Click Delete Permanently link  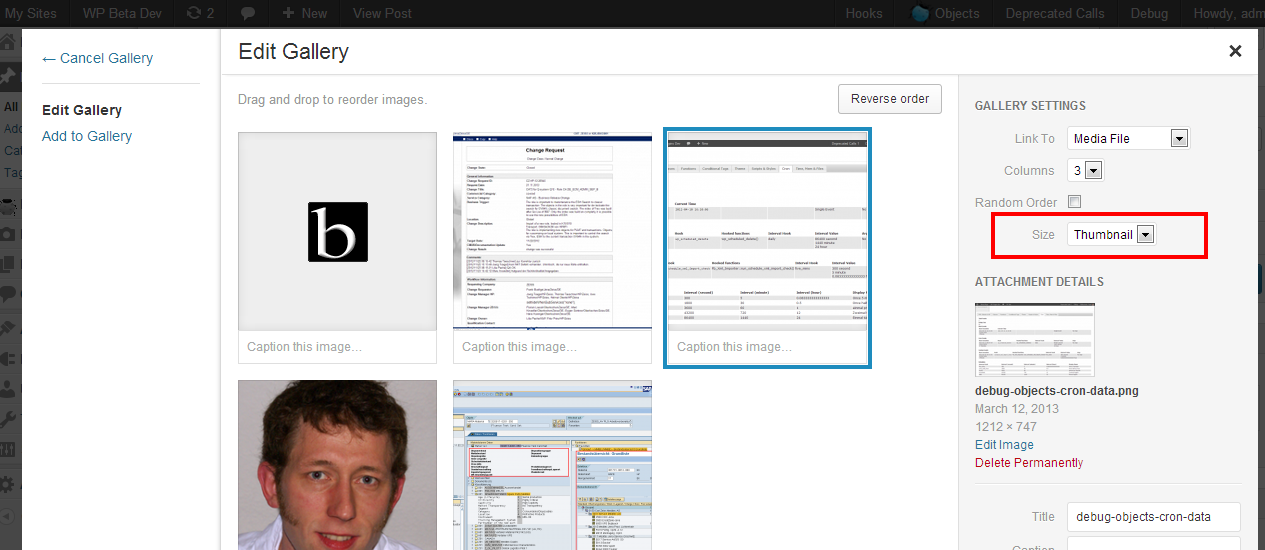[1029, 463]
